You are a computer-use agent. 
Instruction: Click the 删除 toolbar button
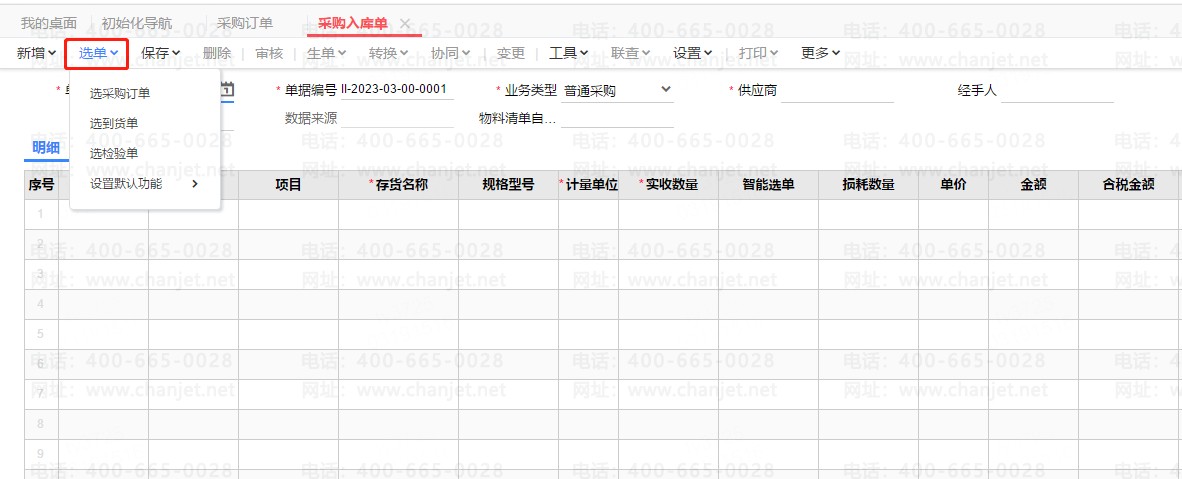[217, 53]
